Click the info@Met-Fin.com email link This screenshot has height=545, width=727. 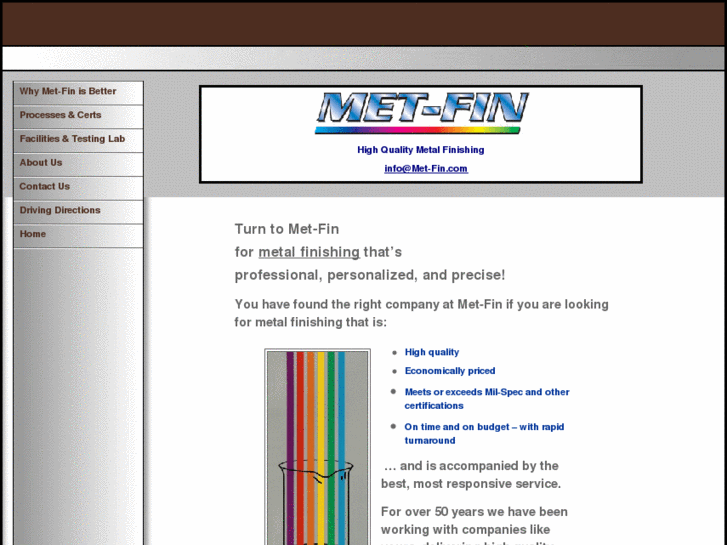pyautogui.click(x=426, y=169)
